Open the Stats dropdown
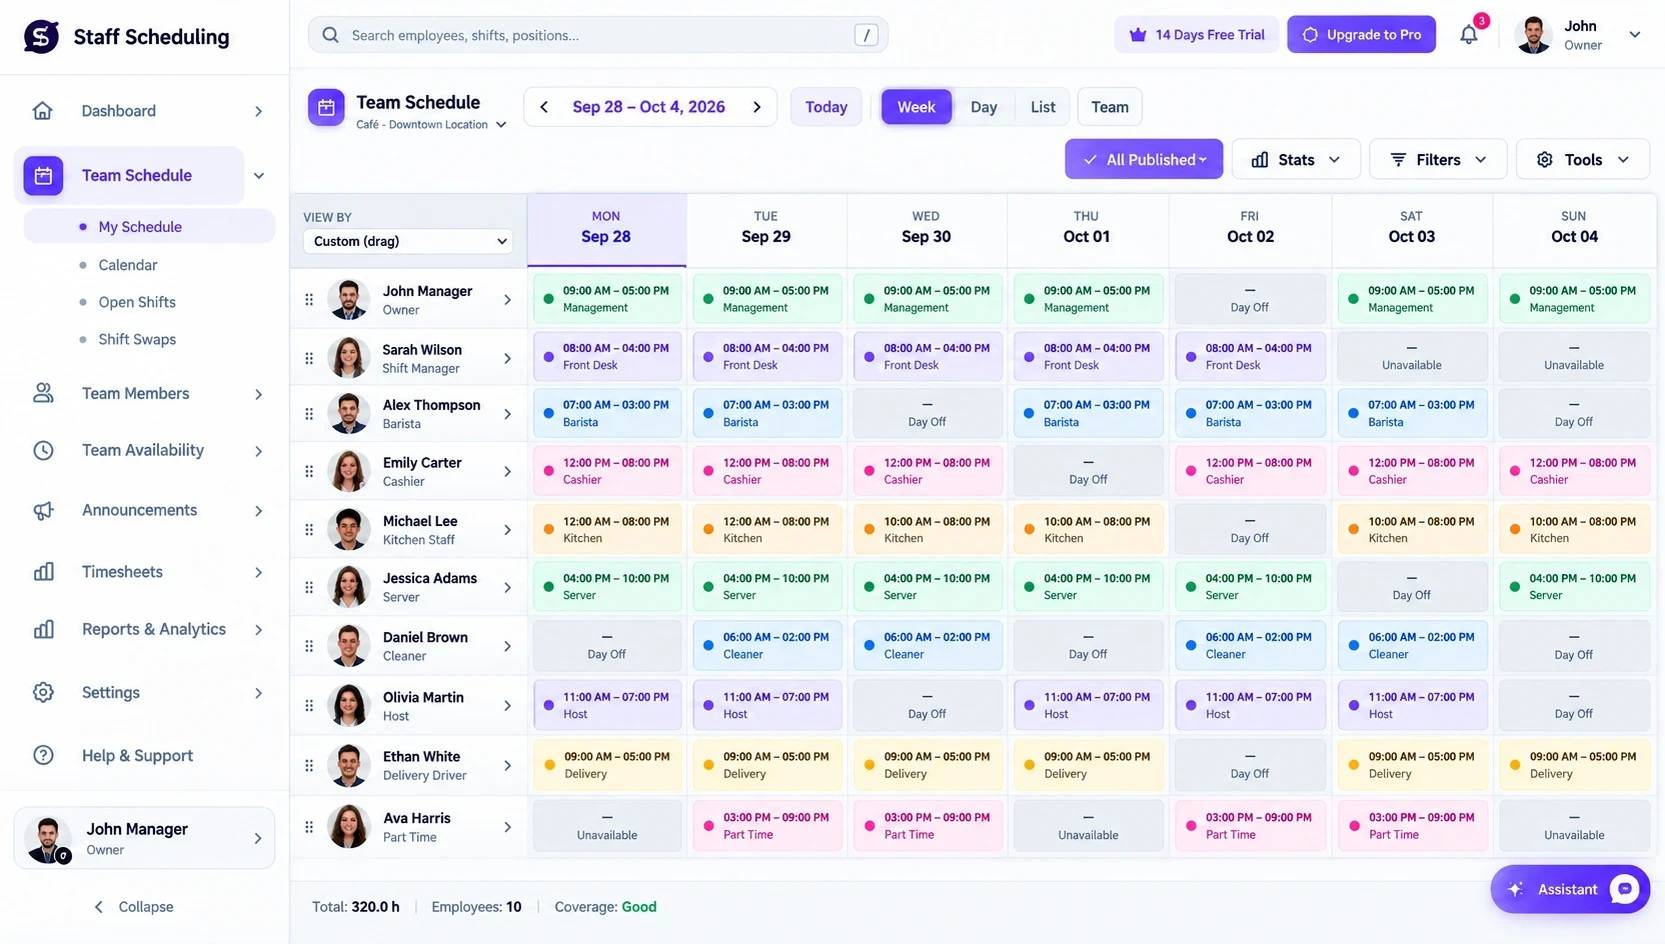Screen dimensions: 1665x944 [x=1296, y=159]
